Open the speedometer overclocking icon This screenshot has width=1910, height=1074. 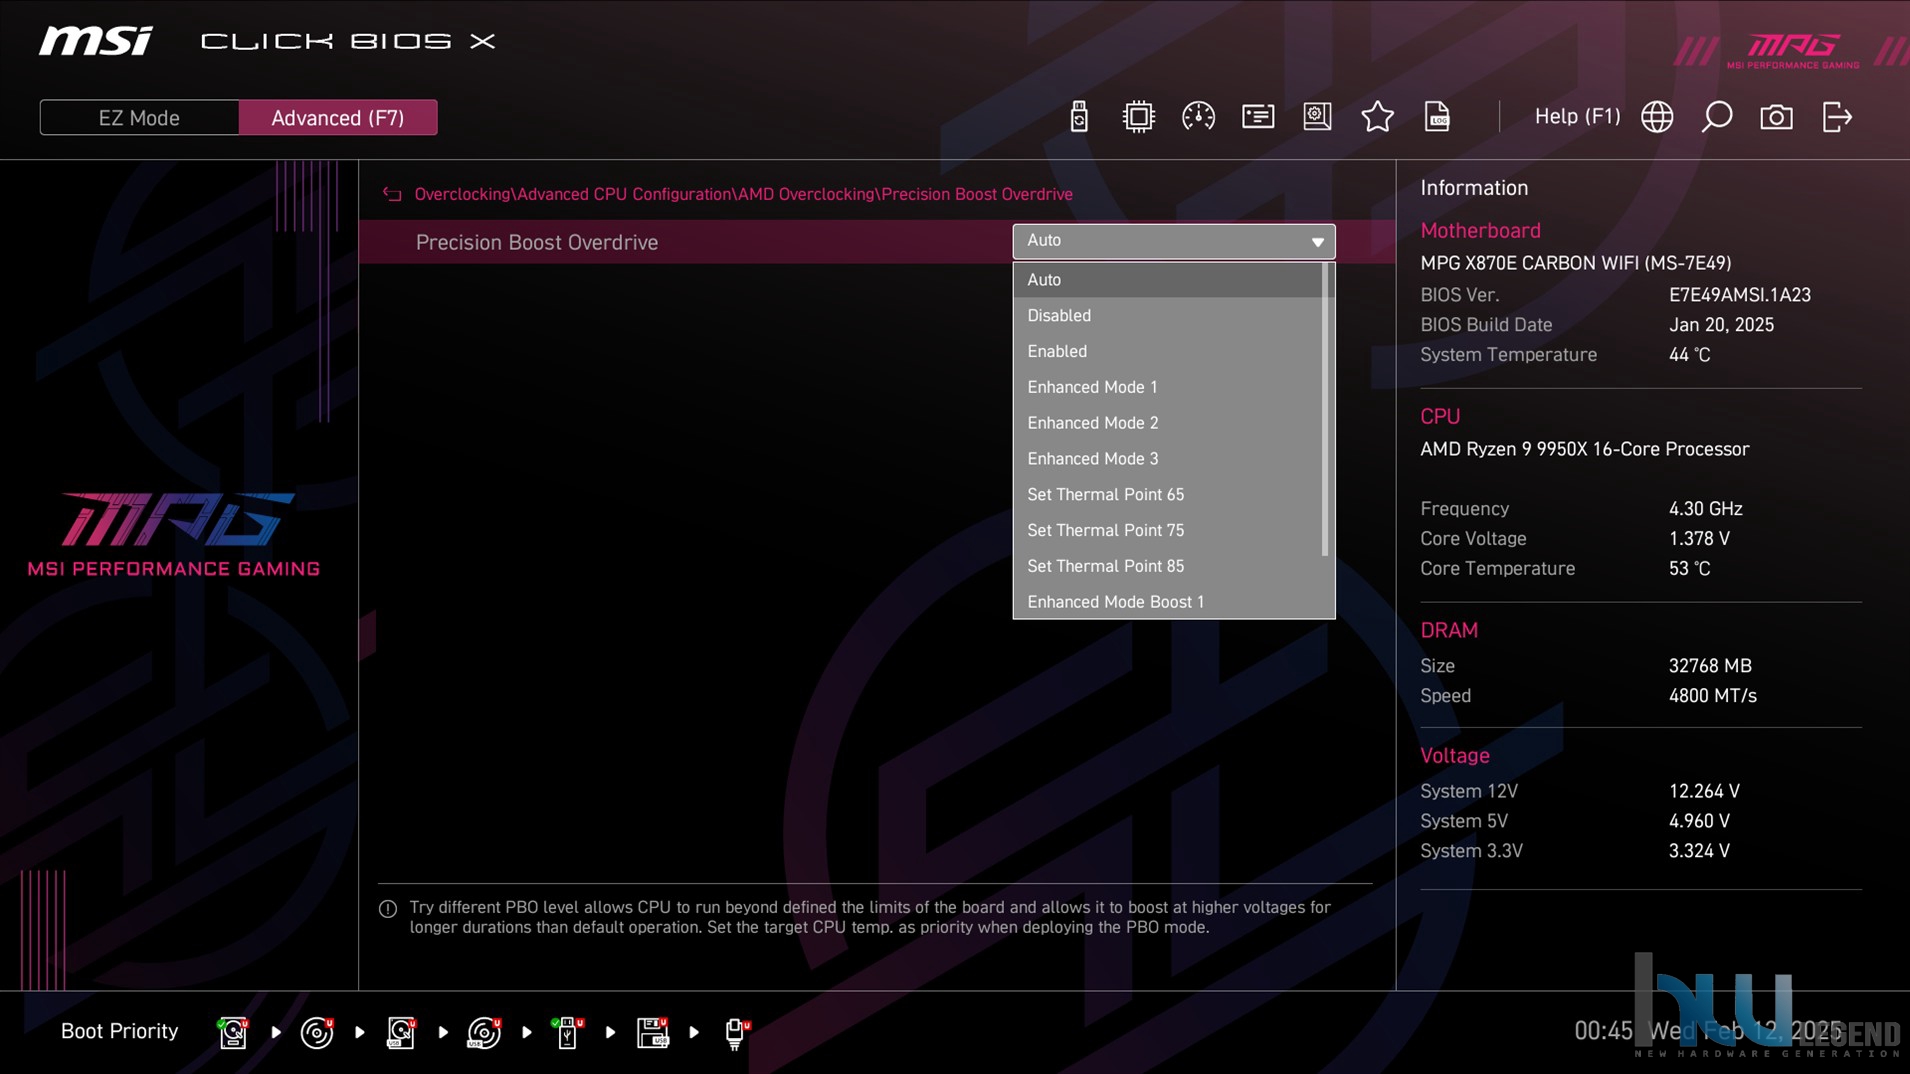click(1198, 117)
